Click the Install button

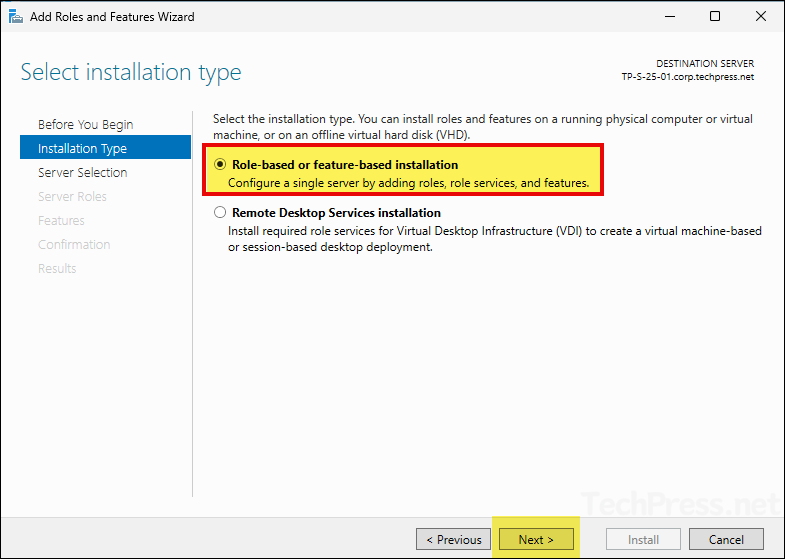(x=643, y=540)
